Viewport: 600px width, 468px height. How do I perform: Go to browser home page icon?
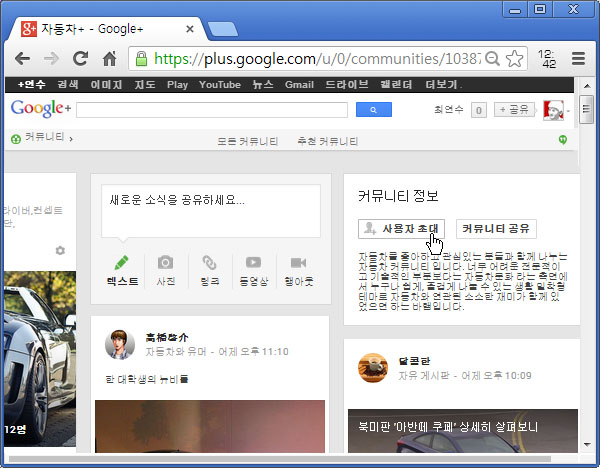[109, 59]
